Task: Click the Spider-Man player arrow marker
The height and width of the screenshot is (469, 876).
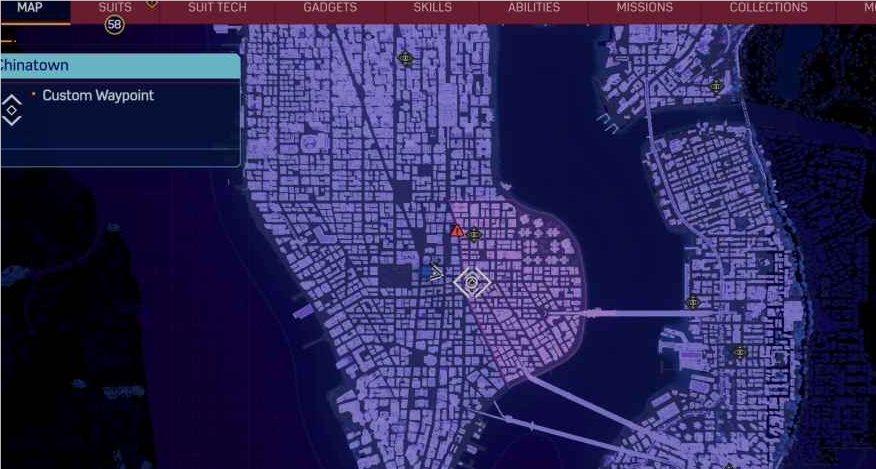Action: click(x=436, y=273)
